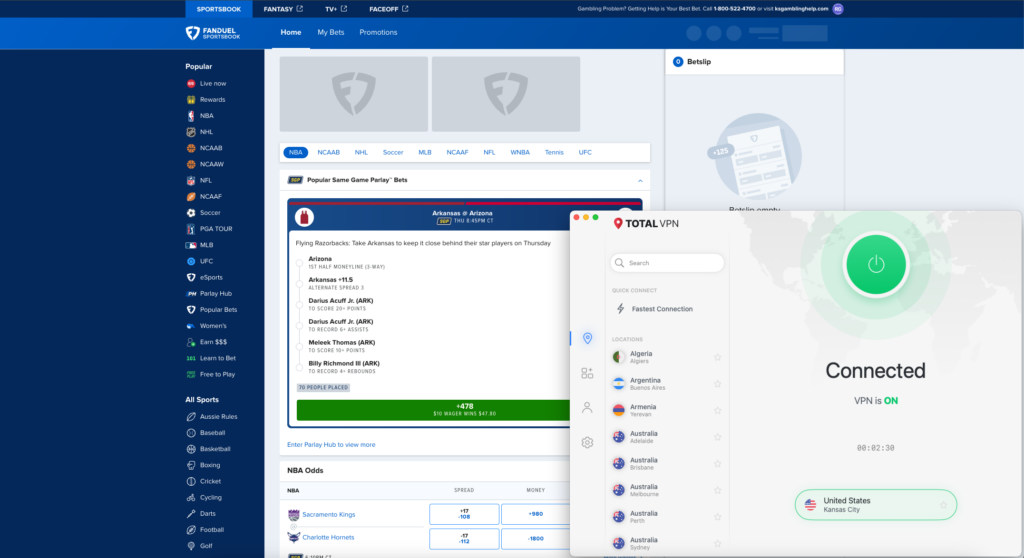Place the +478 parlay bet button
Screen dimensions: 1024x558
(x=434, y=410)
